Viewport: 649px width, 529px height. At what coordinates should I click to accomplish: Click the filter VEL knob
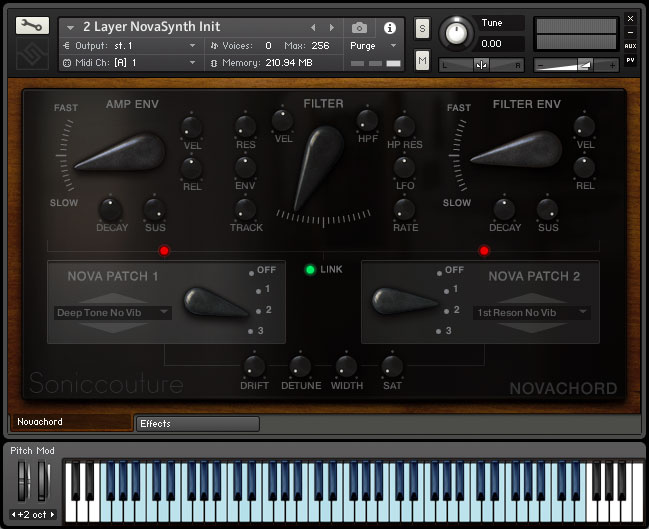(x=283, y=120)
